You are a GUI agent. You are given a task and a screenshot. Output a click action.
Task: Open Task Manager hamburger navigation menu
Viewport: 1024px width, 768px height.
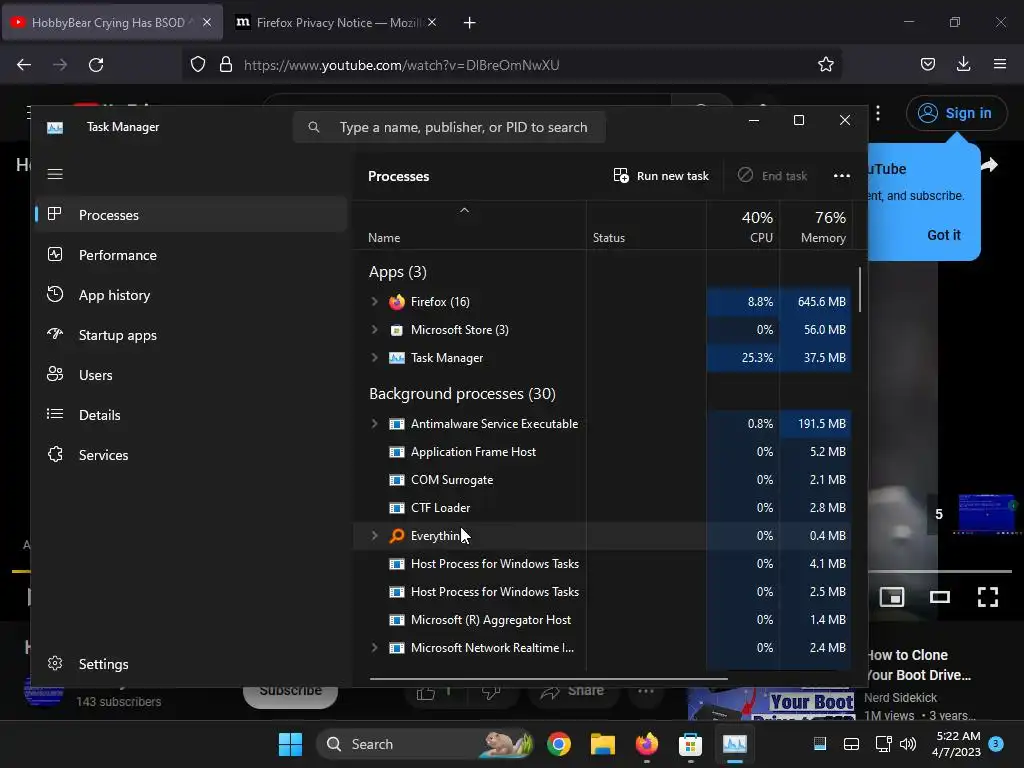(55, 174)
